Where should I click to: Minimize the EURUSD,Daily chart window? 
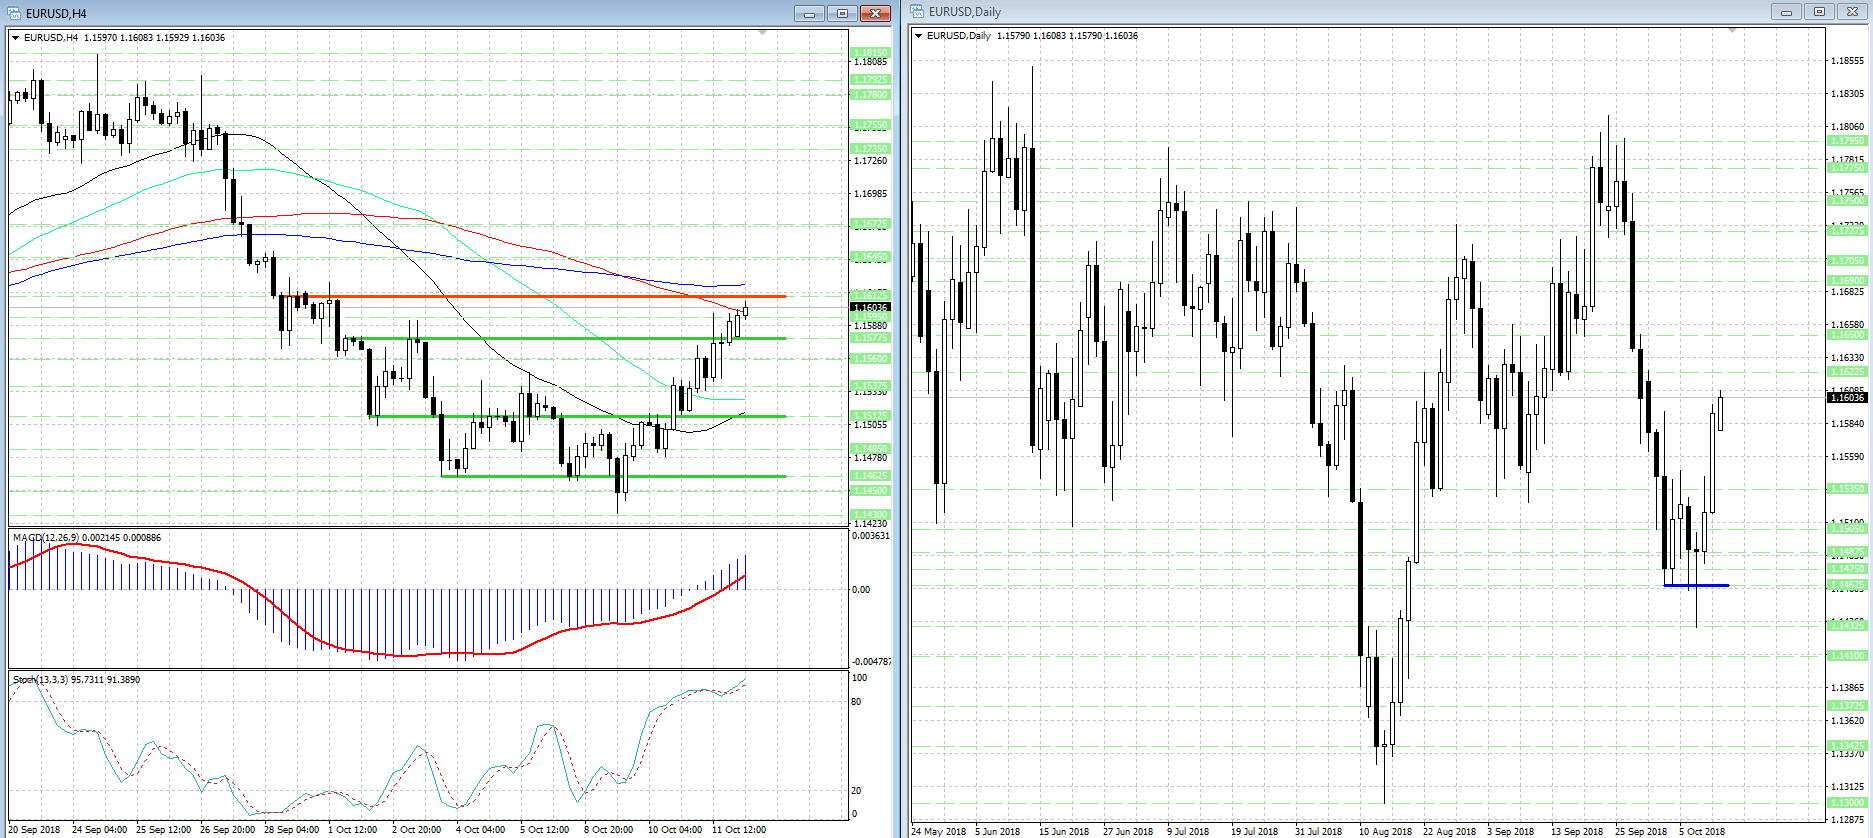(x=1785, y=12)
